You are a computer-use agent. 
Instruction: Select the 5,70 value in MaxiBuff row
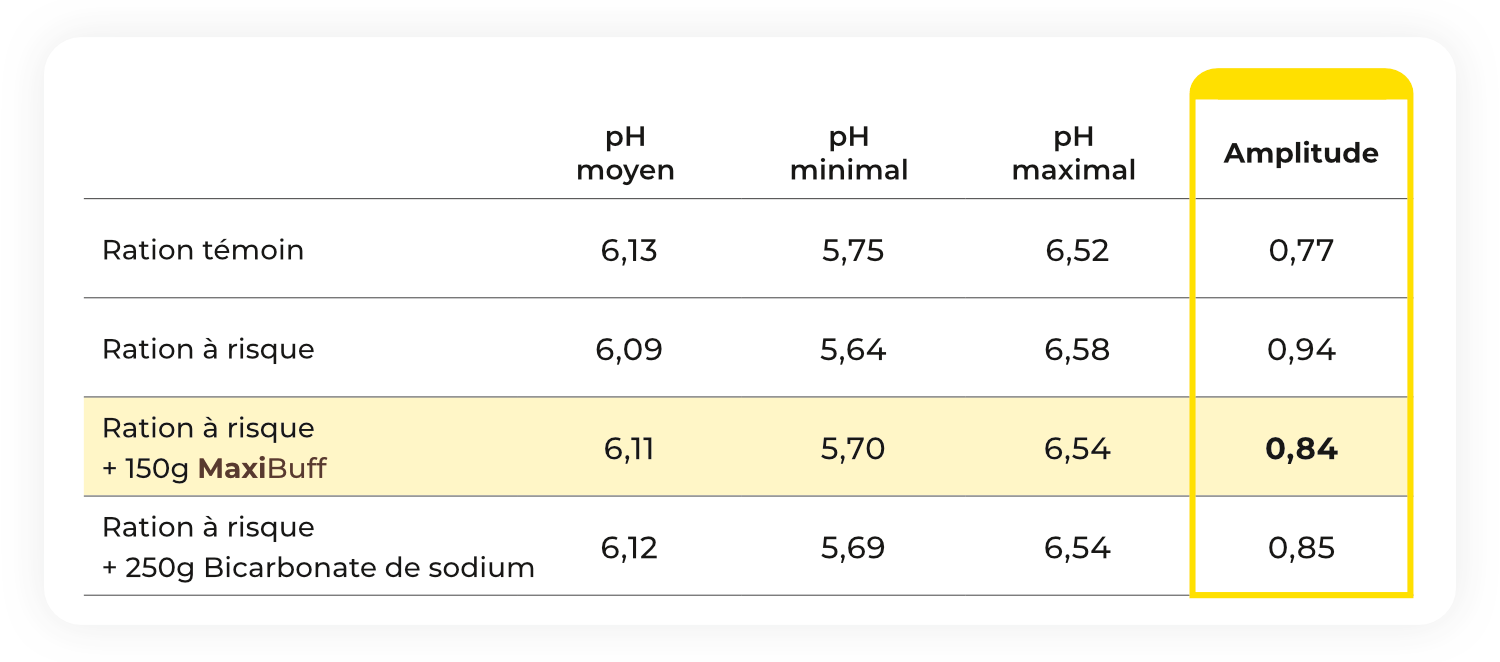click(x=853, y=449)
